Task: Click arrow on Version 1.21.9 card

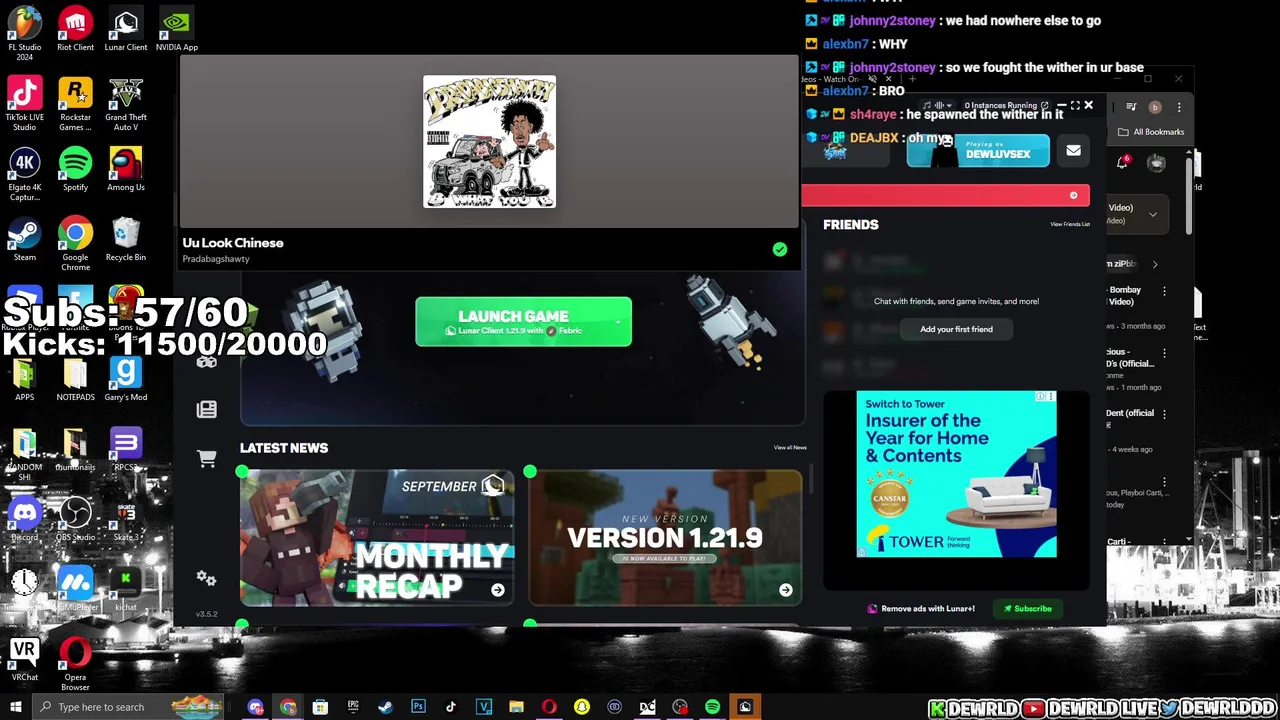Action: tap(785, 590)
